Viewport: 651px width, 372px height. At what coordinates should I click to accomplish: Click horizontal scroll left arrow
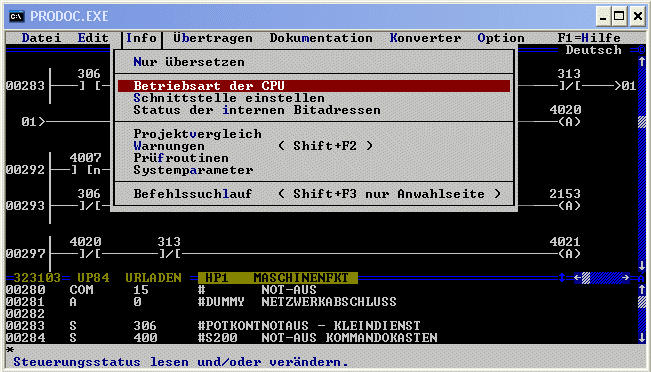578,278
